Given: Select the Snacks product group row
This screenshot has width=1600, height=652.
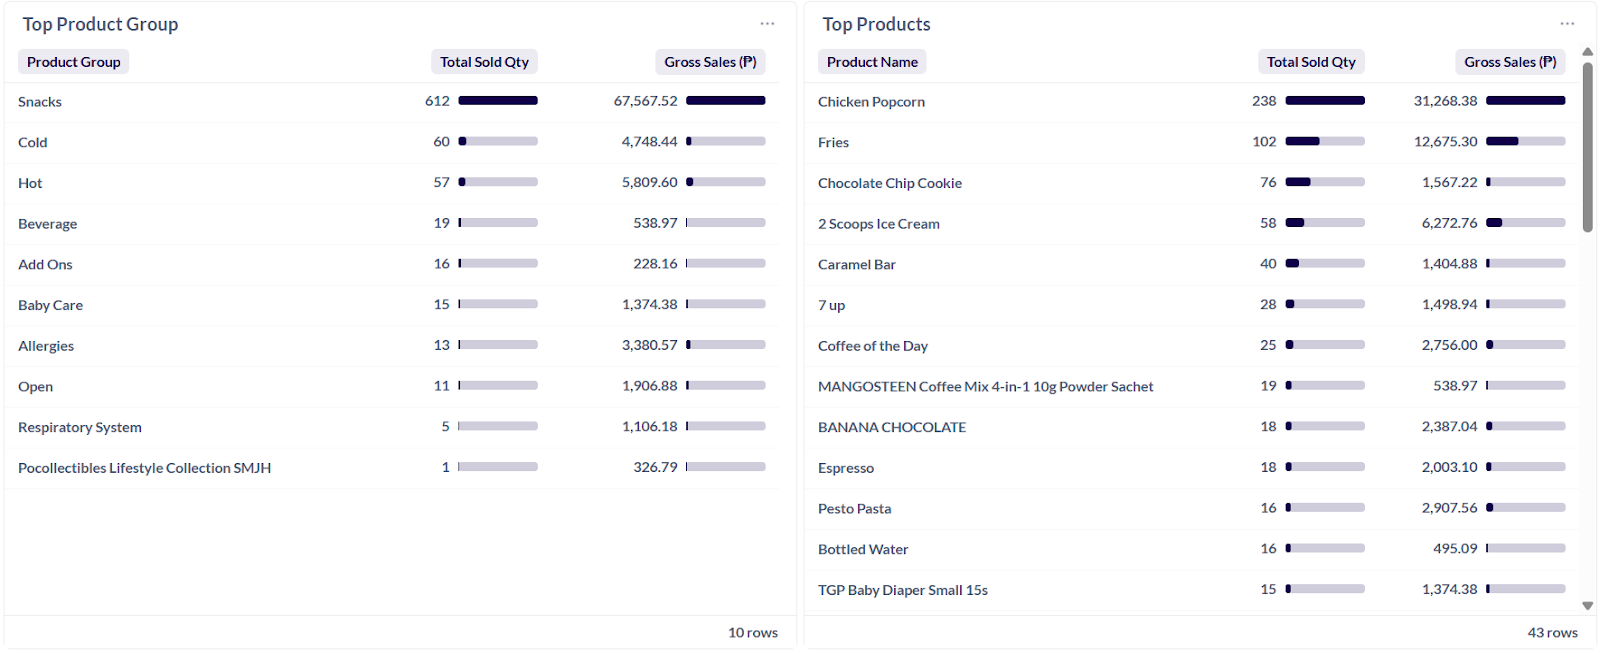Looking at the screenshot, I should tap(40, 102).
